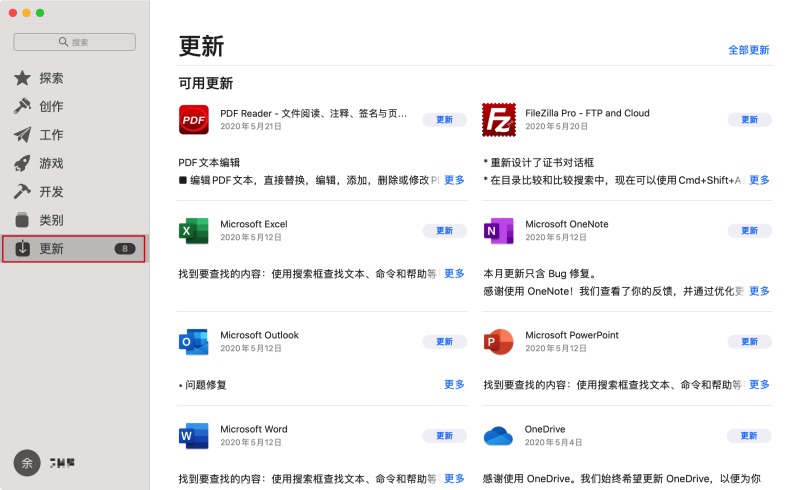The image size is (800, 490).
Task: Update PDF Reader with its 更新 button
Action: point(444,119)
